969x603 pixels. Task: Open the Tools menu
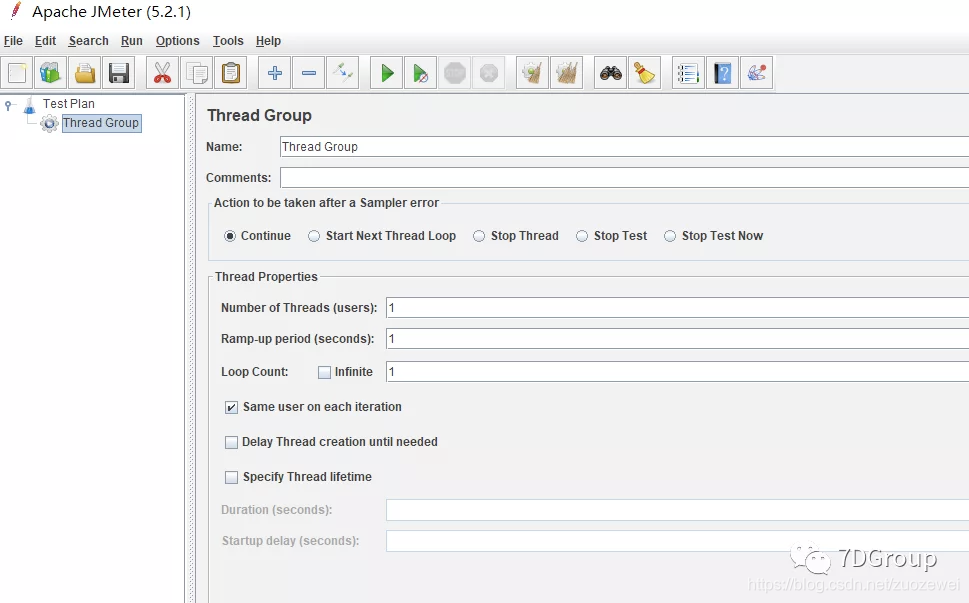[228, 41]
